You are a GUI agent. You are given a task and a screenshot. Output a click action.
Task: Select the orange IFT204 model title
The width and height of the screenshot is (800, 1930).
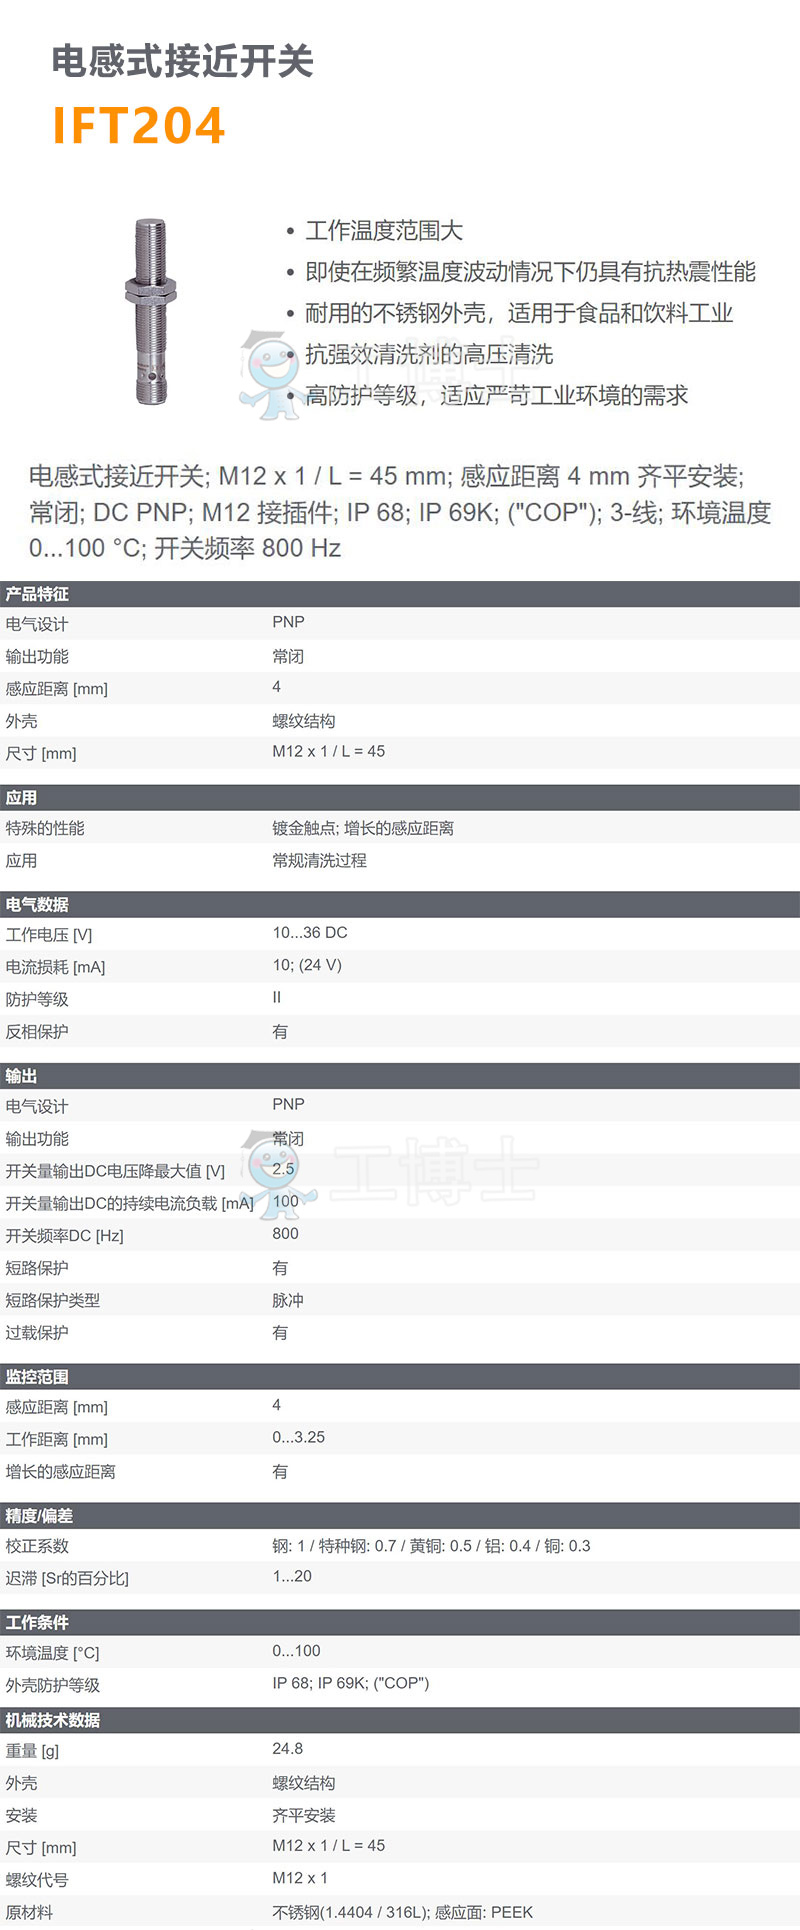[139, 126]
